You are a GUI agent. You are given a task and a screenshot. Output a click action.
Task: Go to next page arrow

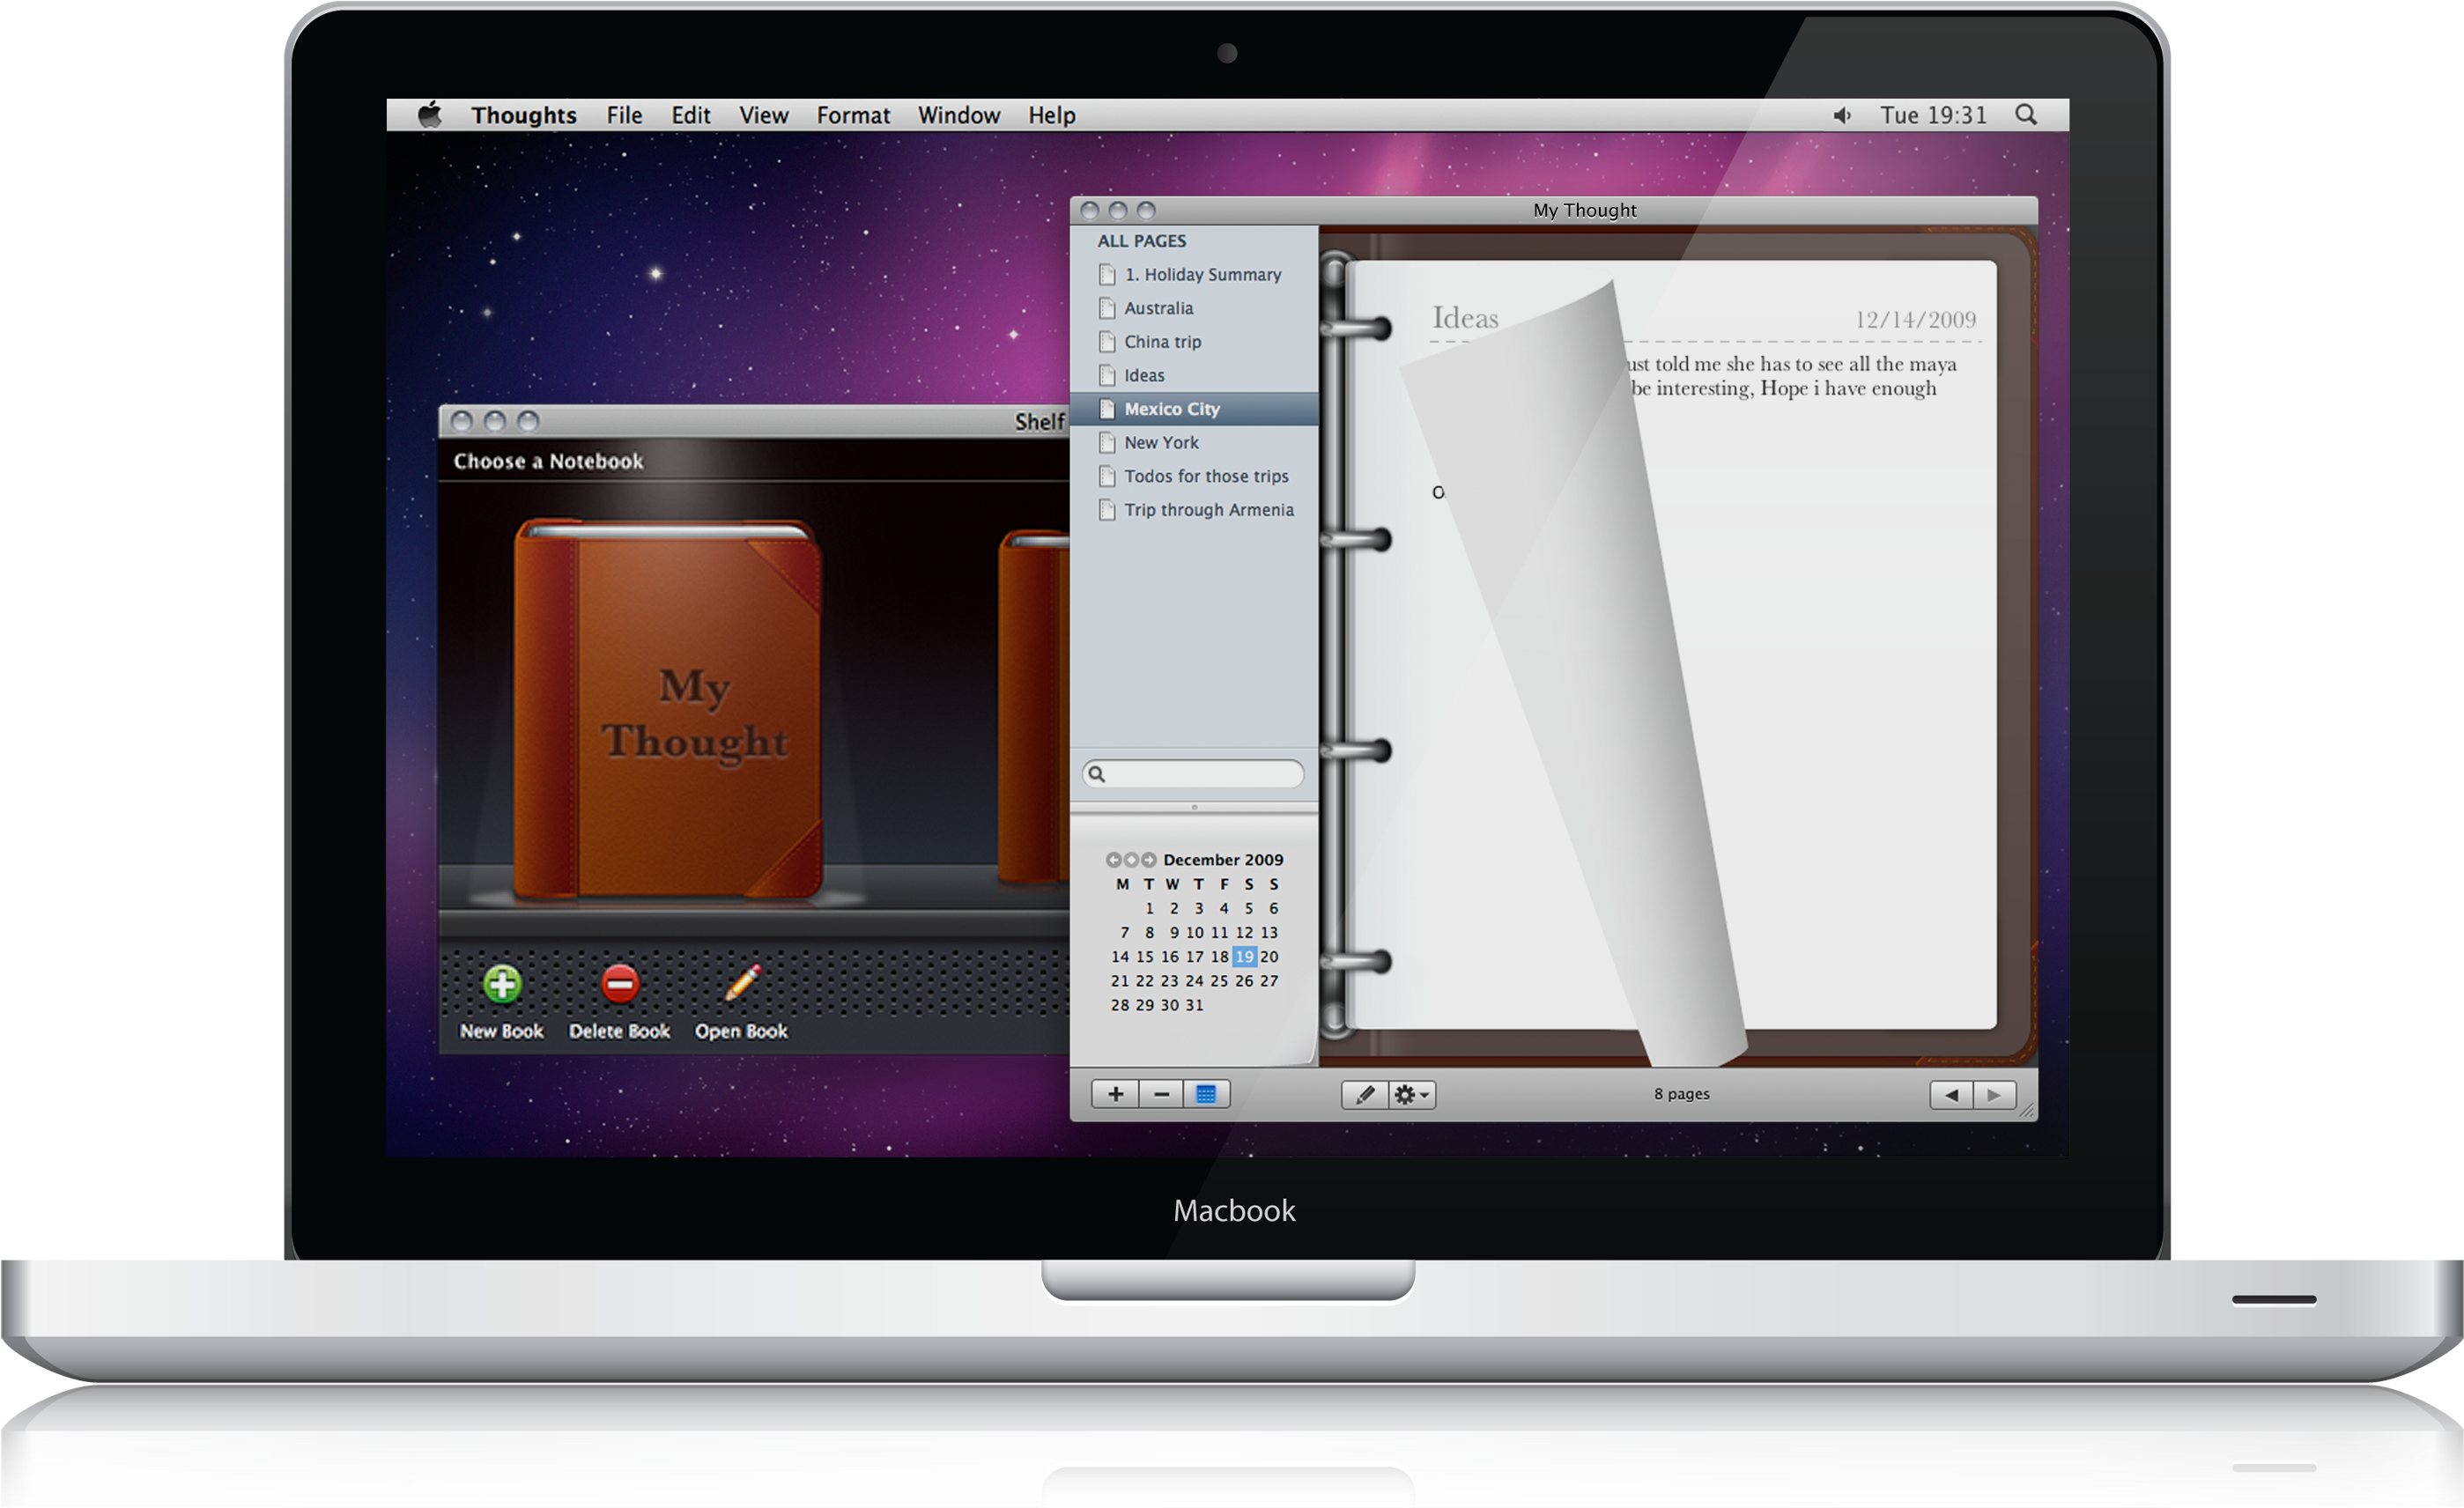1994,1095
